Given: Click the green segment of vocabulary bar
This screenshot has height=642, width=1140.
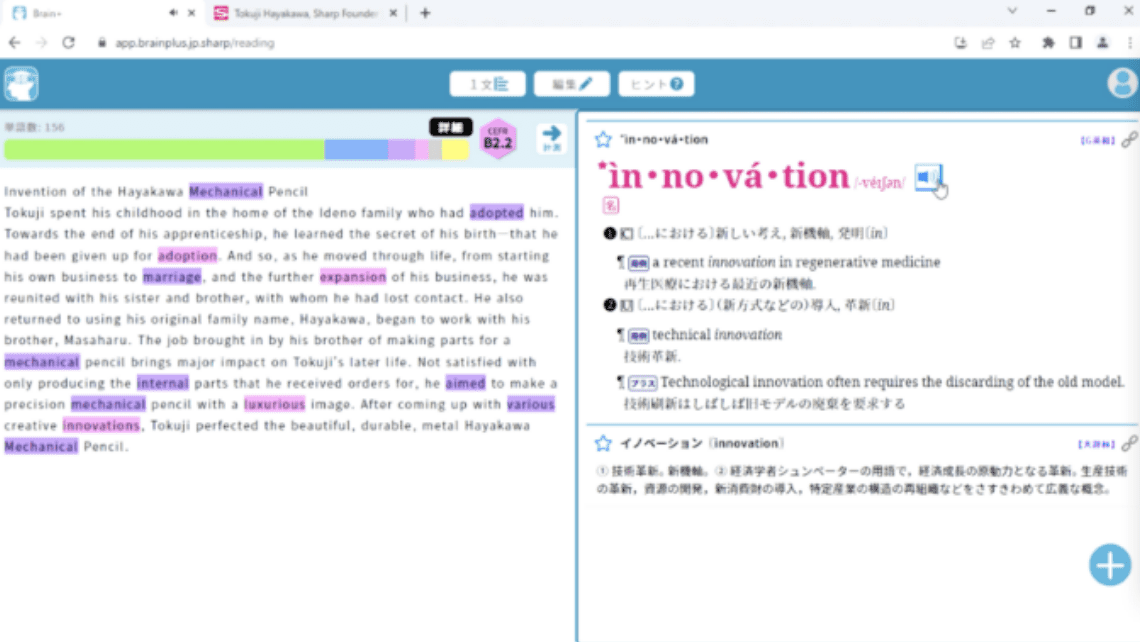Looking at the screenshot, I should (x=164, y=150).
